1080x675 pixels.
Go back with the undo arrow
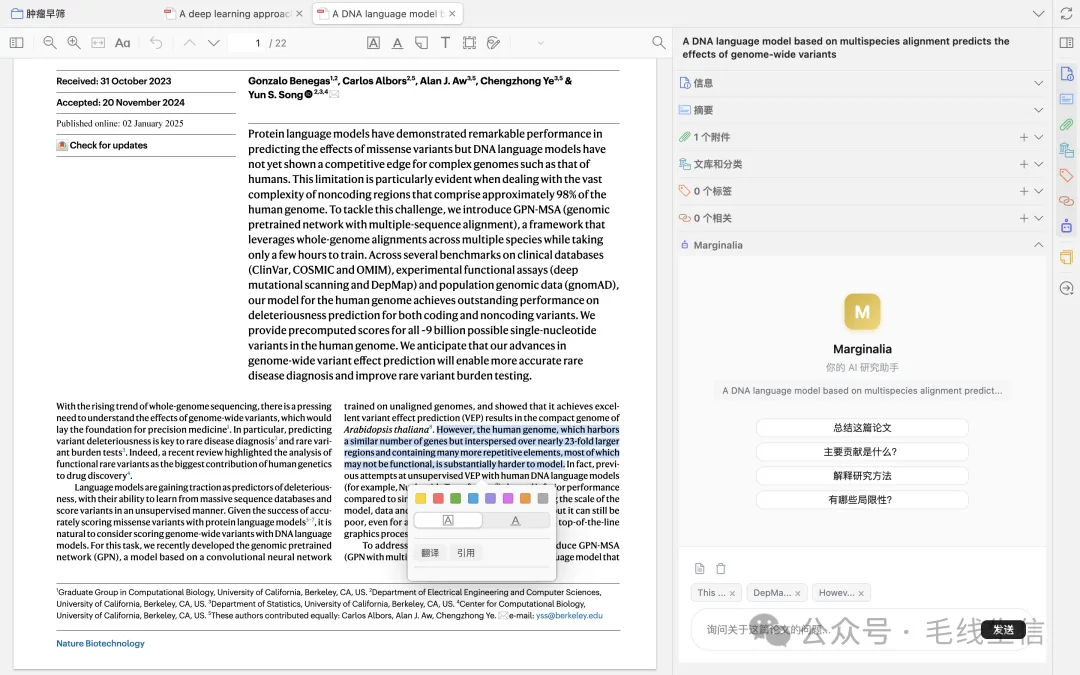pyautogui.click(x=156, y=43)
